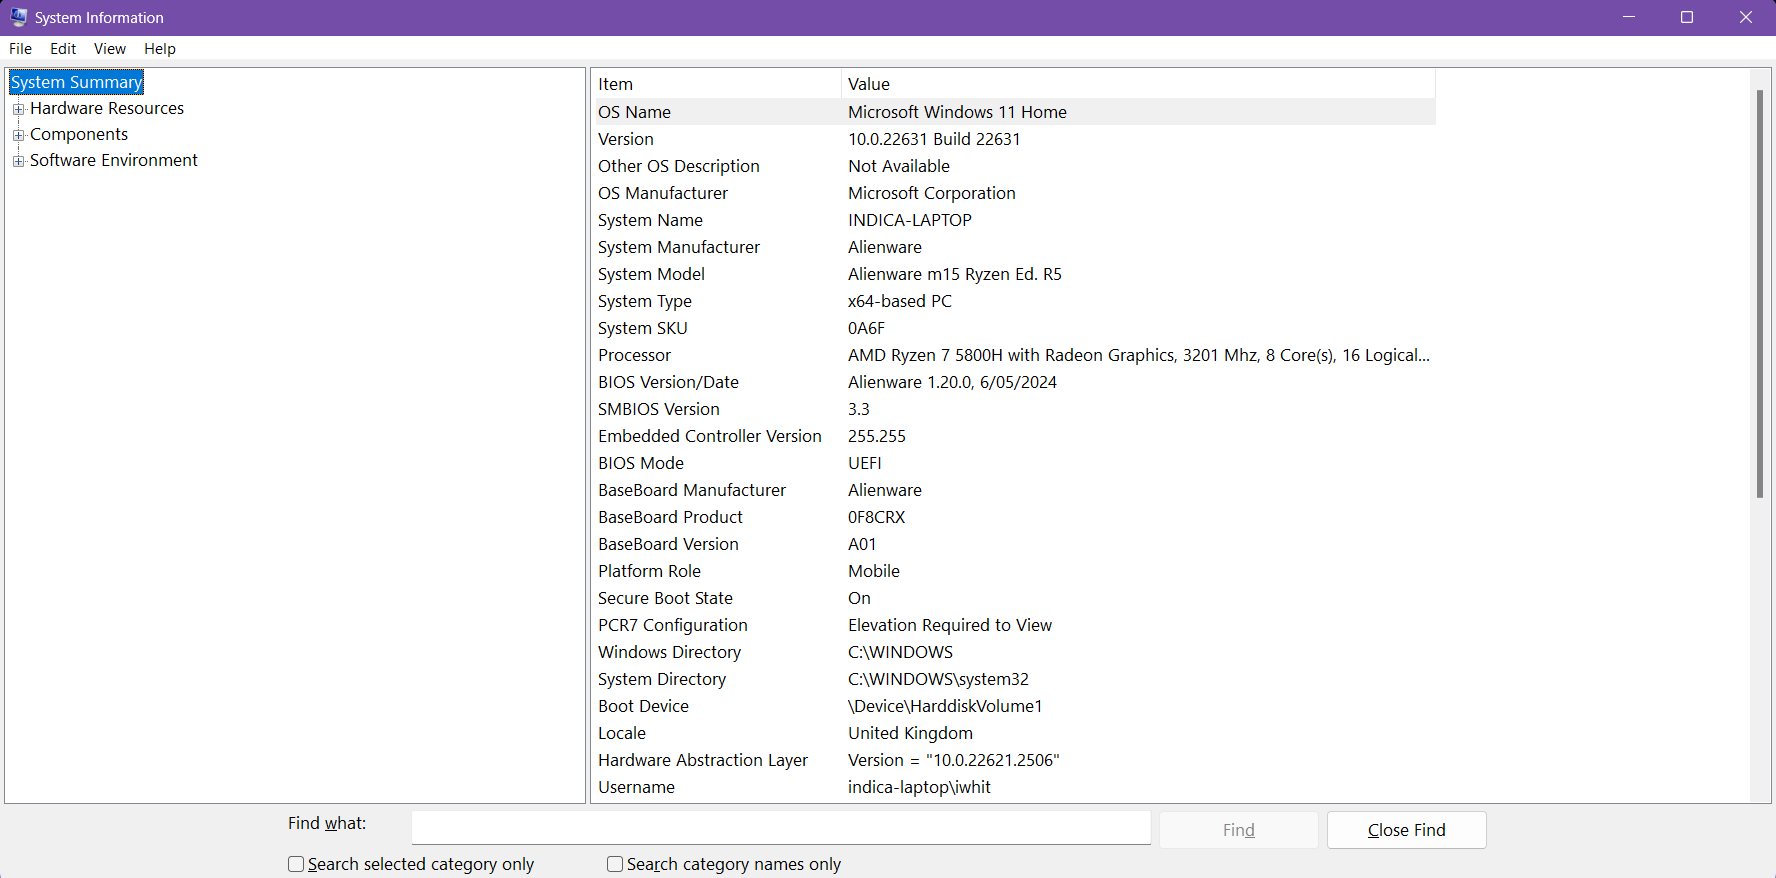Click the Find button
The height and width of the screenshot is (878, 1776).
pos(1238,830)
